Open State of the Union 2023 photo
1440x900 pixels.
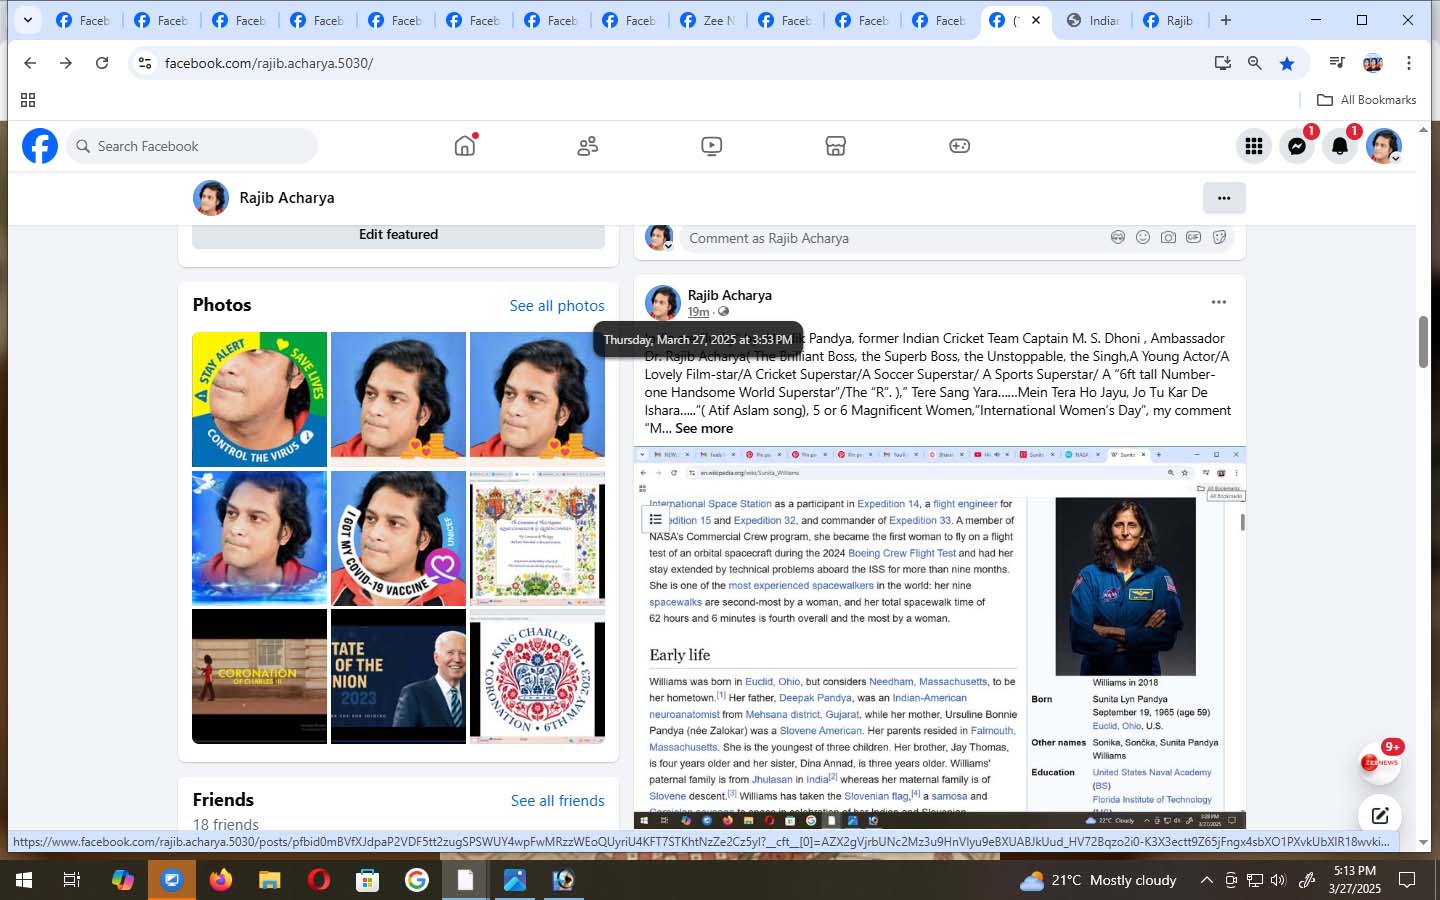(x=398, y=677)
